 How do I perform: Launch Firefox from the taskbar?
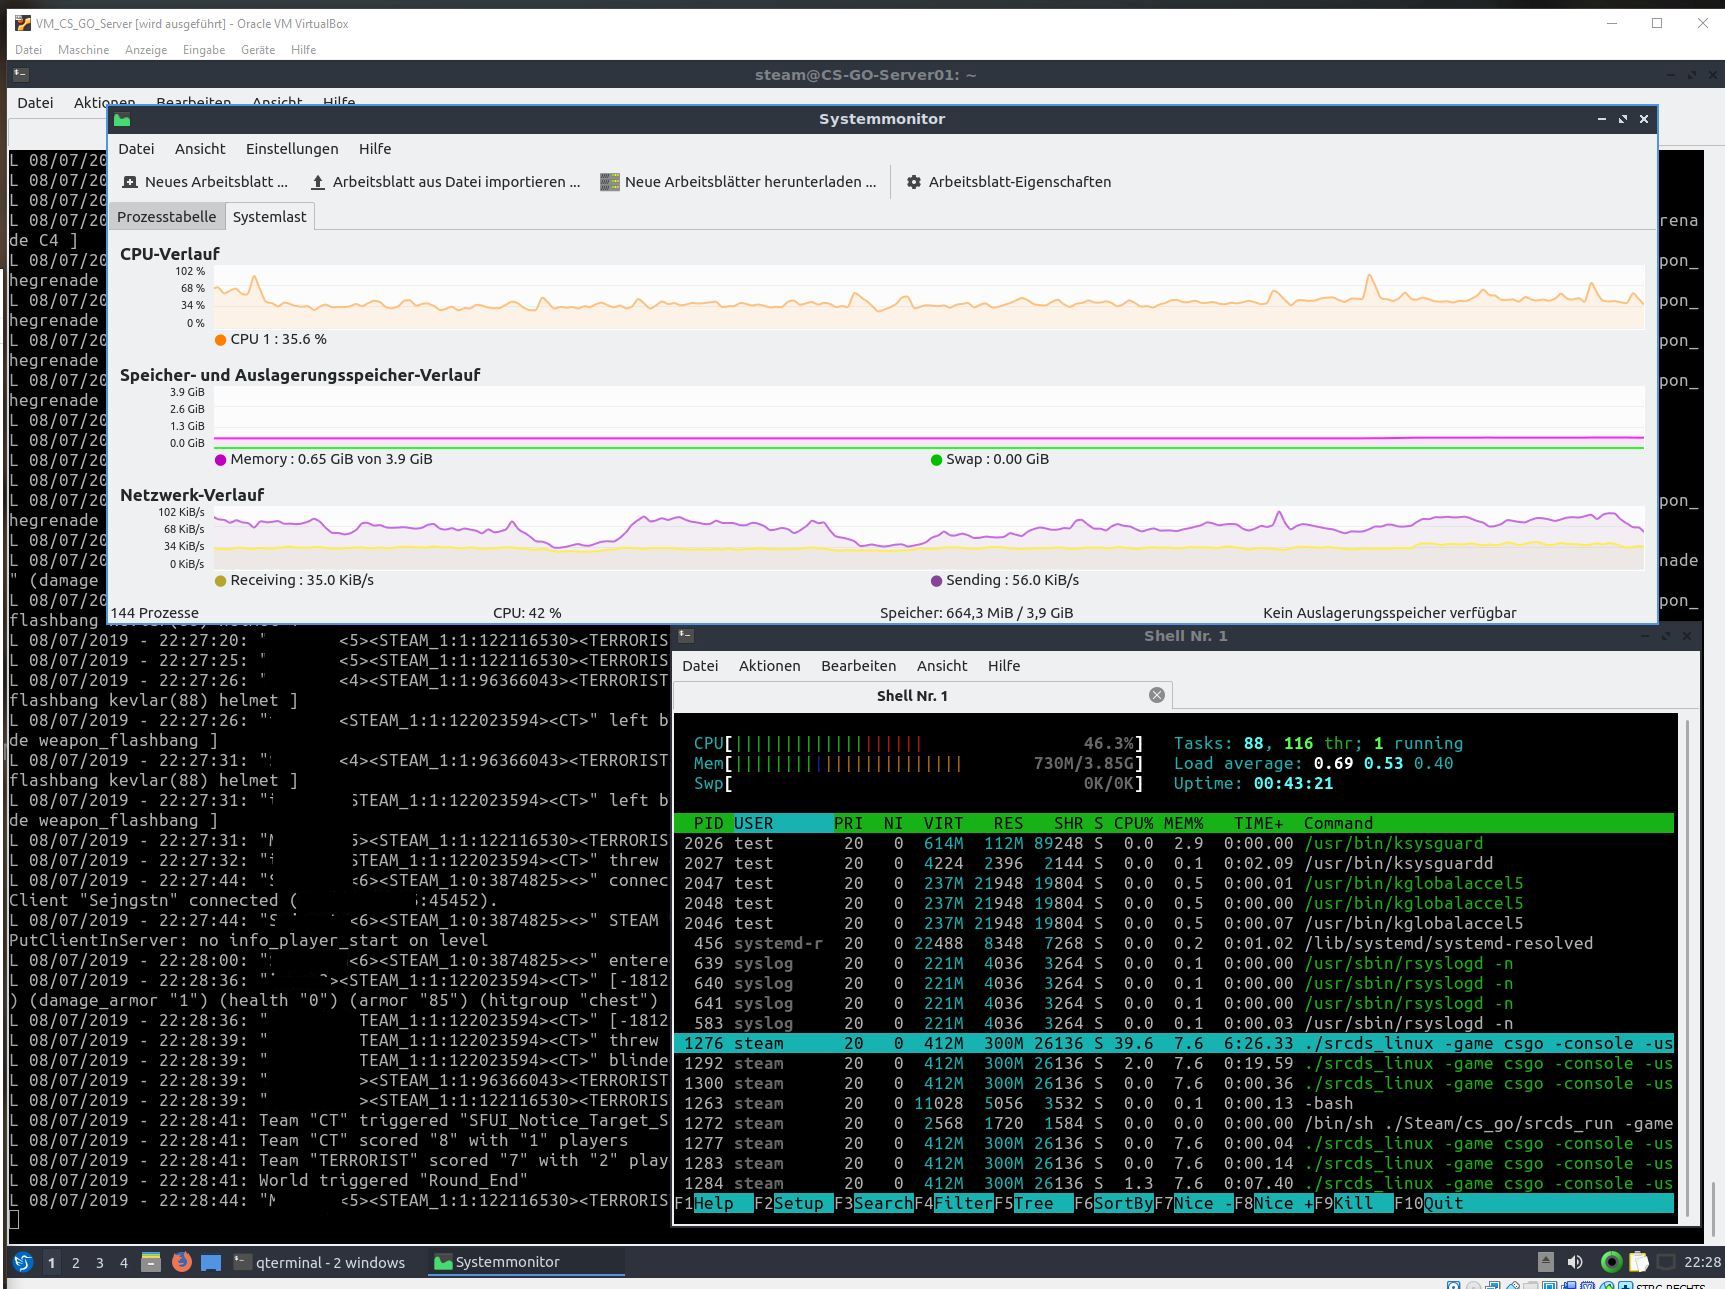pyautogui.click(x=181, y=1262)
